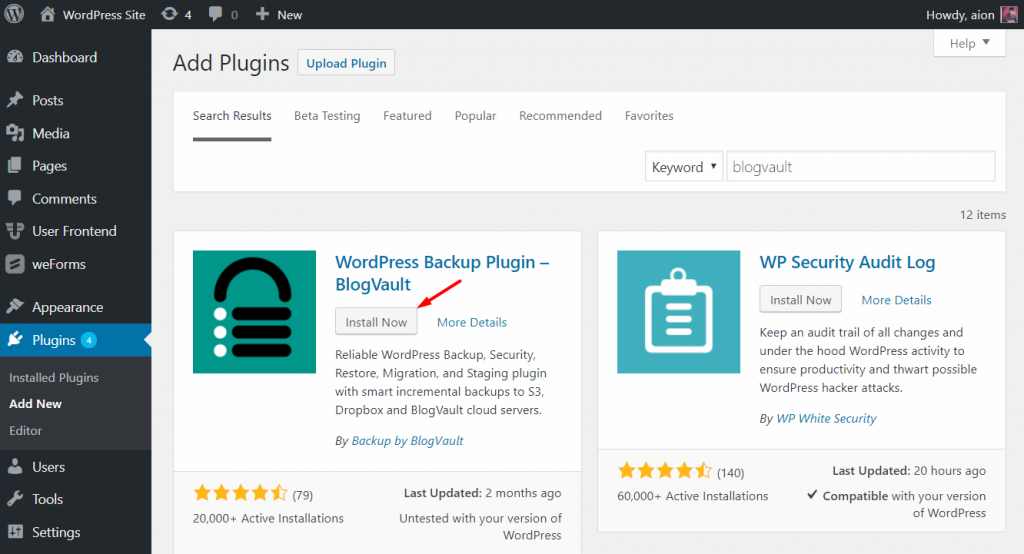Open the user avatar next to Howdy, aion
This screenshot has height=554, width=1024.
tap(1009, 14)
